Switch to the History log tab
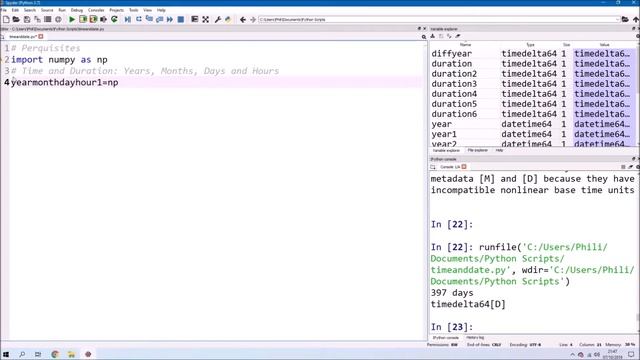The height and width of the screenshot is (360, 640). coord(475,338)
